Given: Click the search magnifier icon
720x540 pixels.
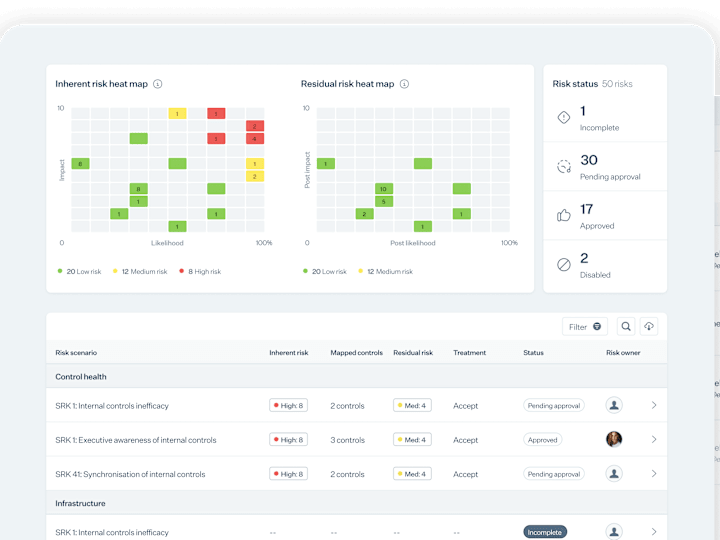Looking at the screenshot, I should (x=626, y=326).
